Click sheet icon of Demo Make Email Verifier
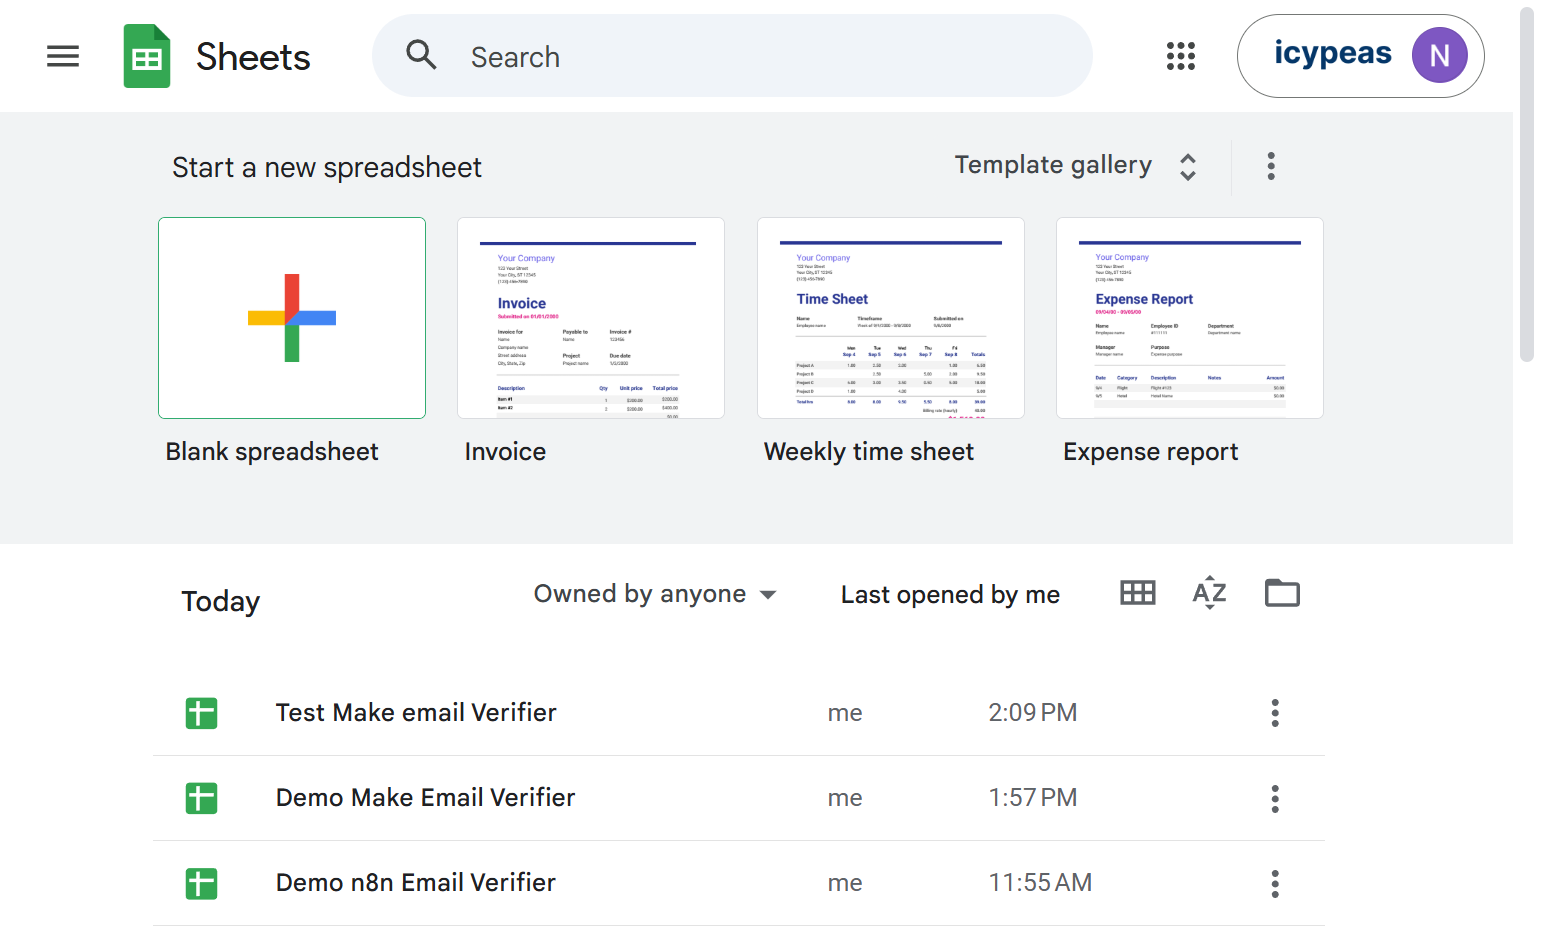Image resolution: width=1541 pixels, height=945 pixels. (201, 798)
